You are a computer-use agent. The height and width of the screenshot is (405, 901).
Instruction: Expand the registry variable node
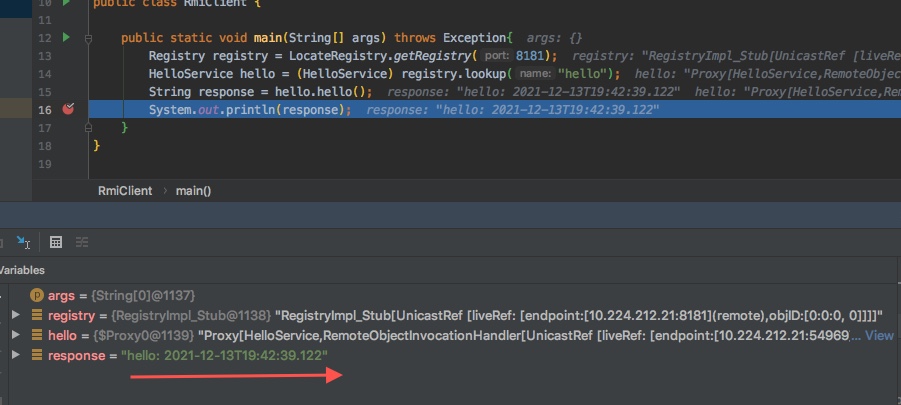tap(15, 315)
